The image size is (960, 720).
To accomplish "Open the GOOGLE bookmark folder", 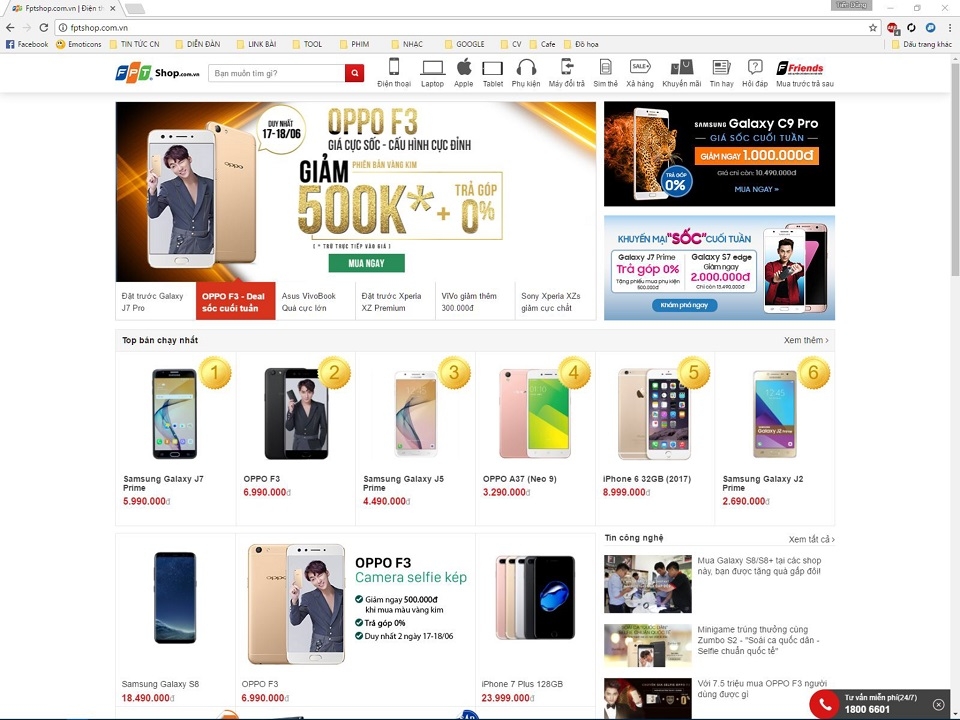I will (465, 44).
